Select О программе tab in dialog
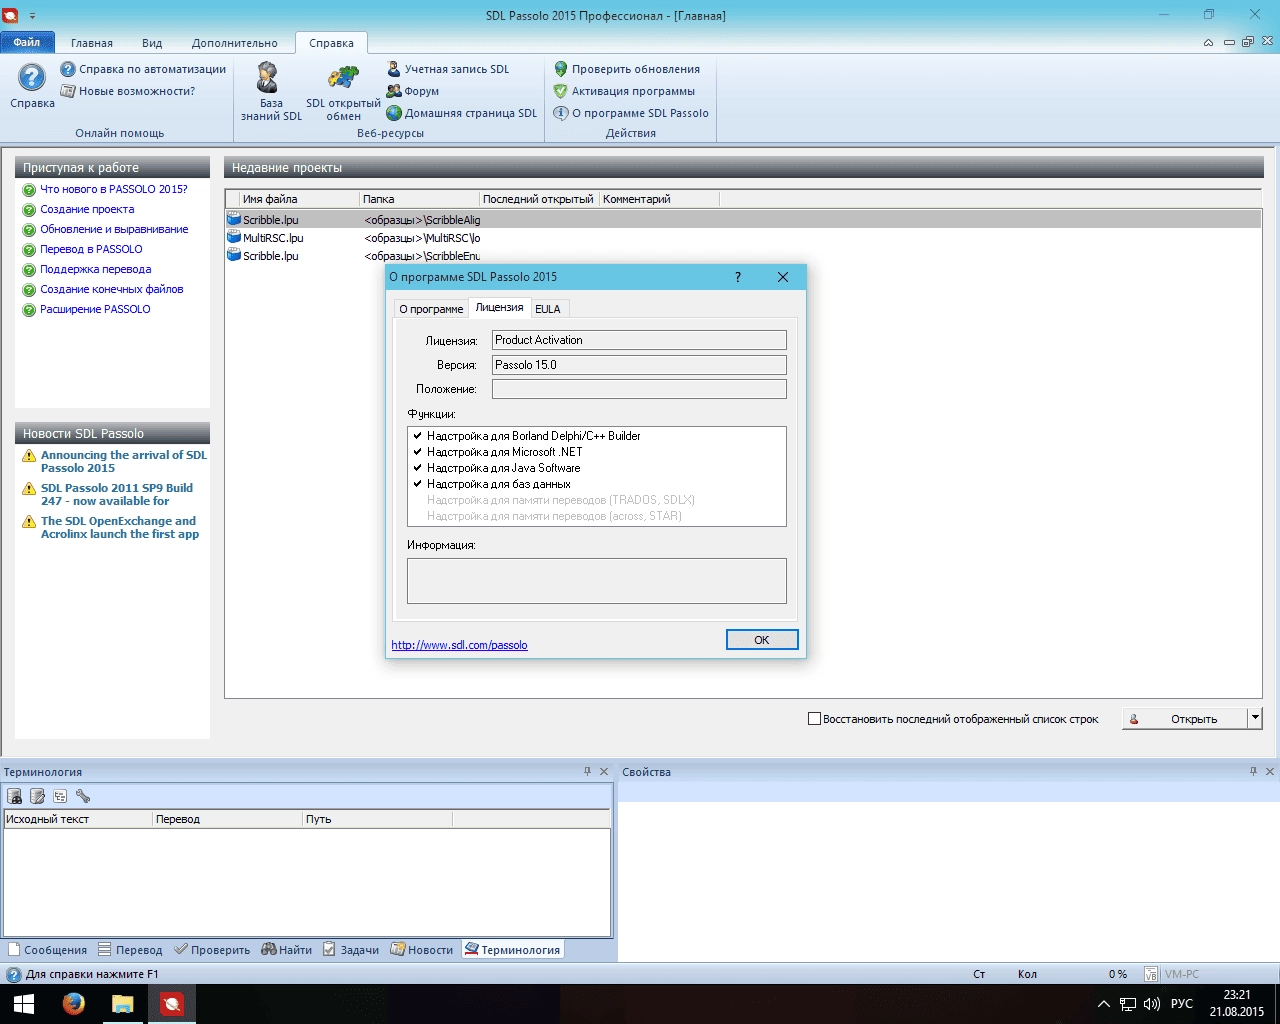This screenshot has width=1280, height=1024. [431, 309]
